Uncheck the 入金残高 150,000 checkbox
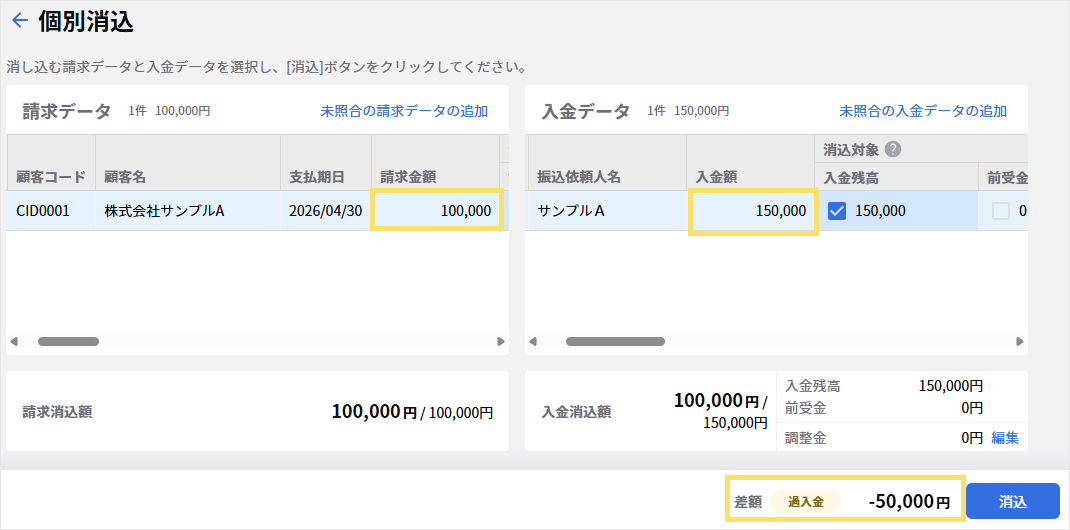Screen dimensions: 1070x530 pyautogui.click(x=837, y=211)
